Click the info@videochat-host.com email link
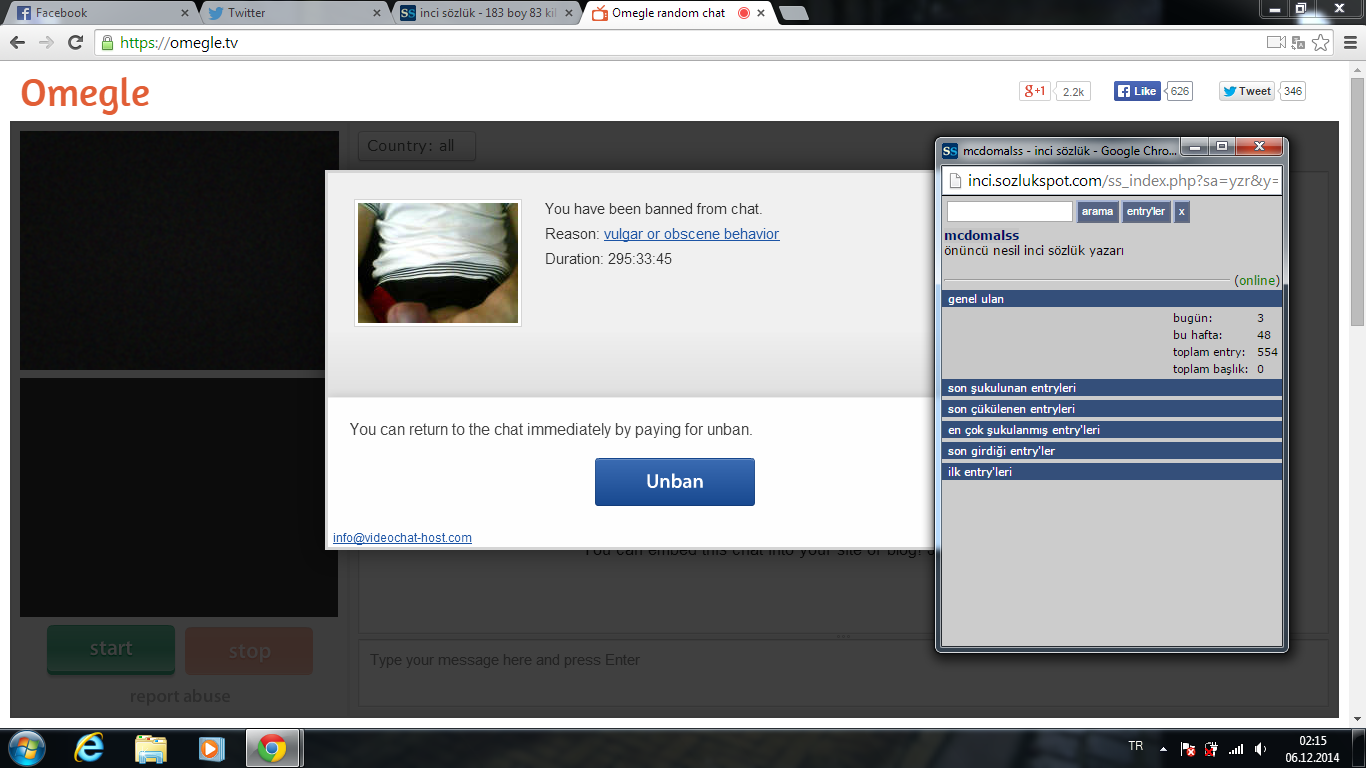The width and height of the screenshot is (1366, 768). point(402,538)
